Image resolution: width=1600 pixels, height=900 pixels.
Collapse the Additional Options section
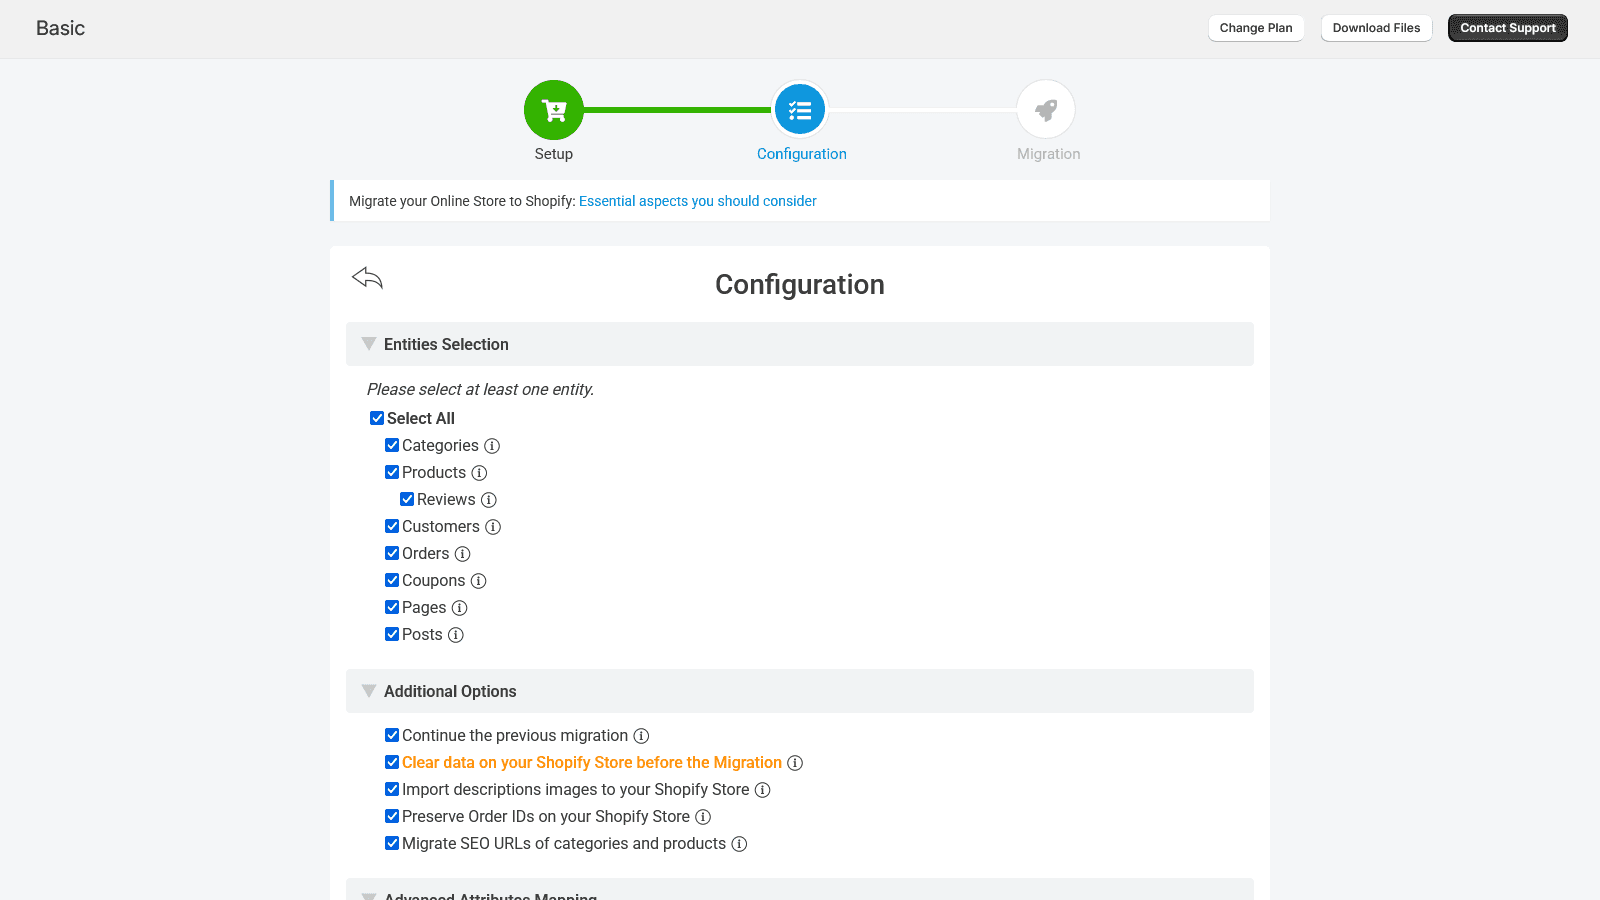(800, 691)
